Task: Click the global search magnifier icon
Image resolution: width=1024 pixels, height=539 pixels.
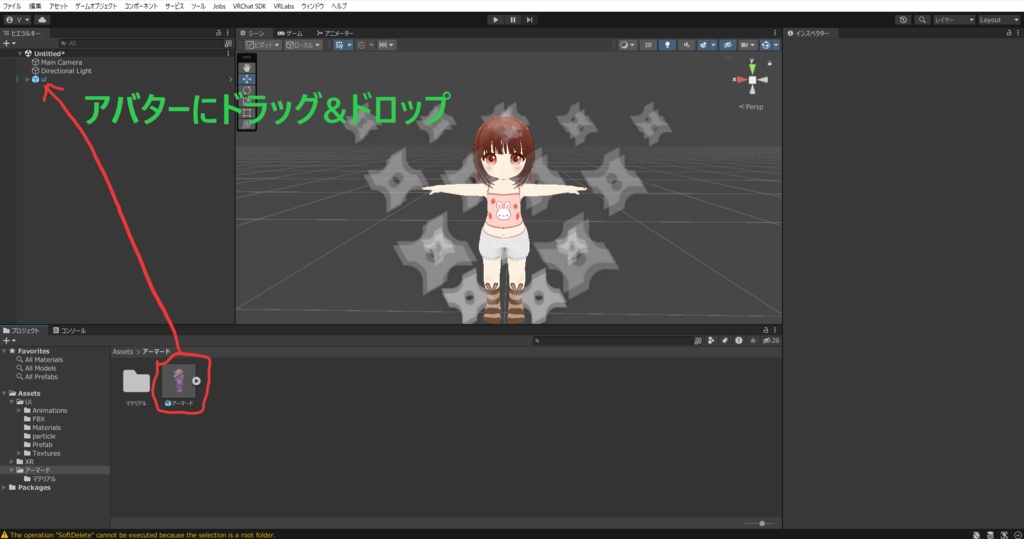Action: click(922, 20)
